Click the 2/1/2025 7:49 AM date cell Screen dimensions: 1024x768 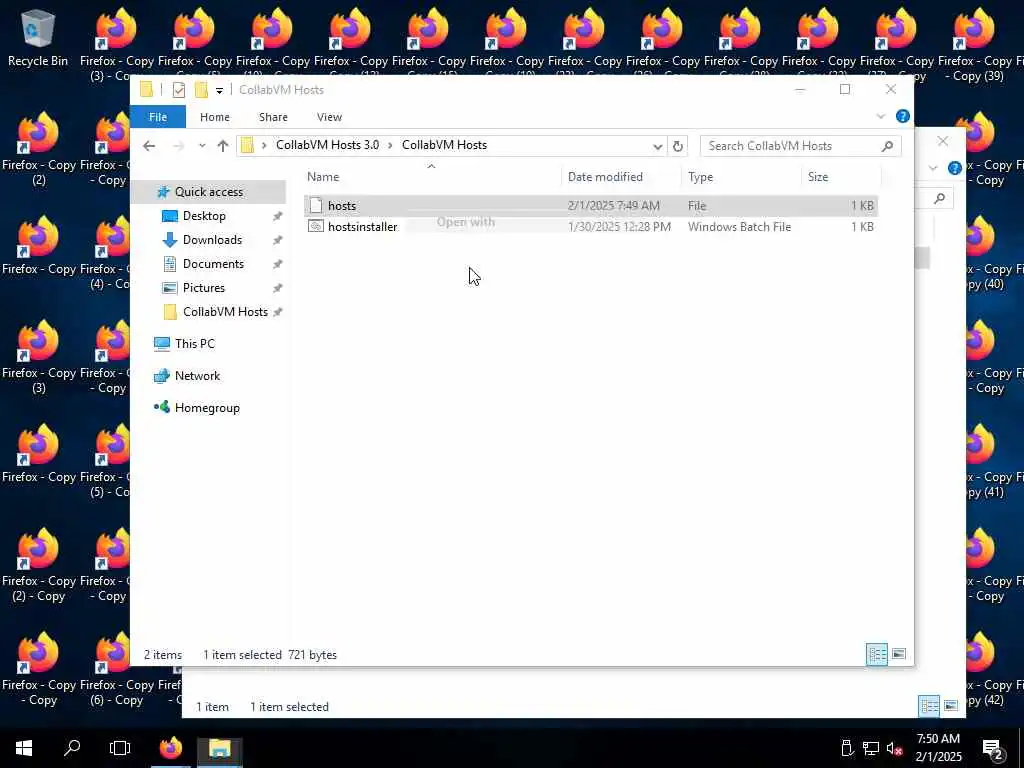click(x=613, y=206)
